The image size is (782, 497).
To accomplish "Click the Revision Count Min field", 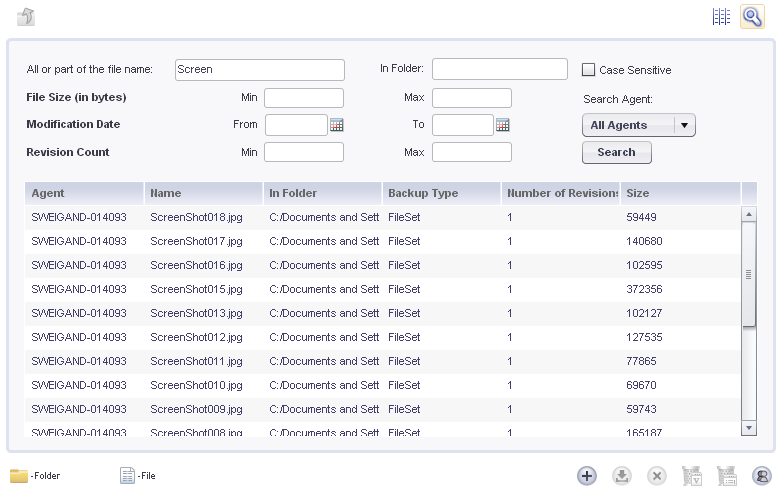I will coord(304,152).
